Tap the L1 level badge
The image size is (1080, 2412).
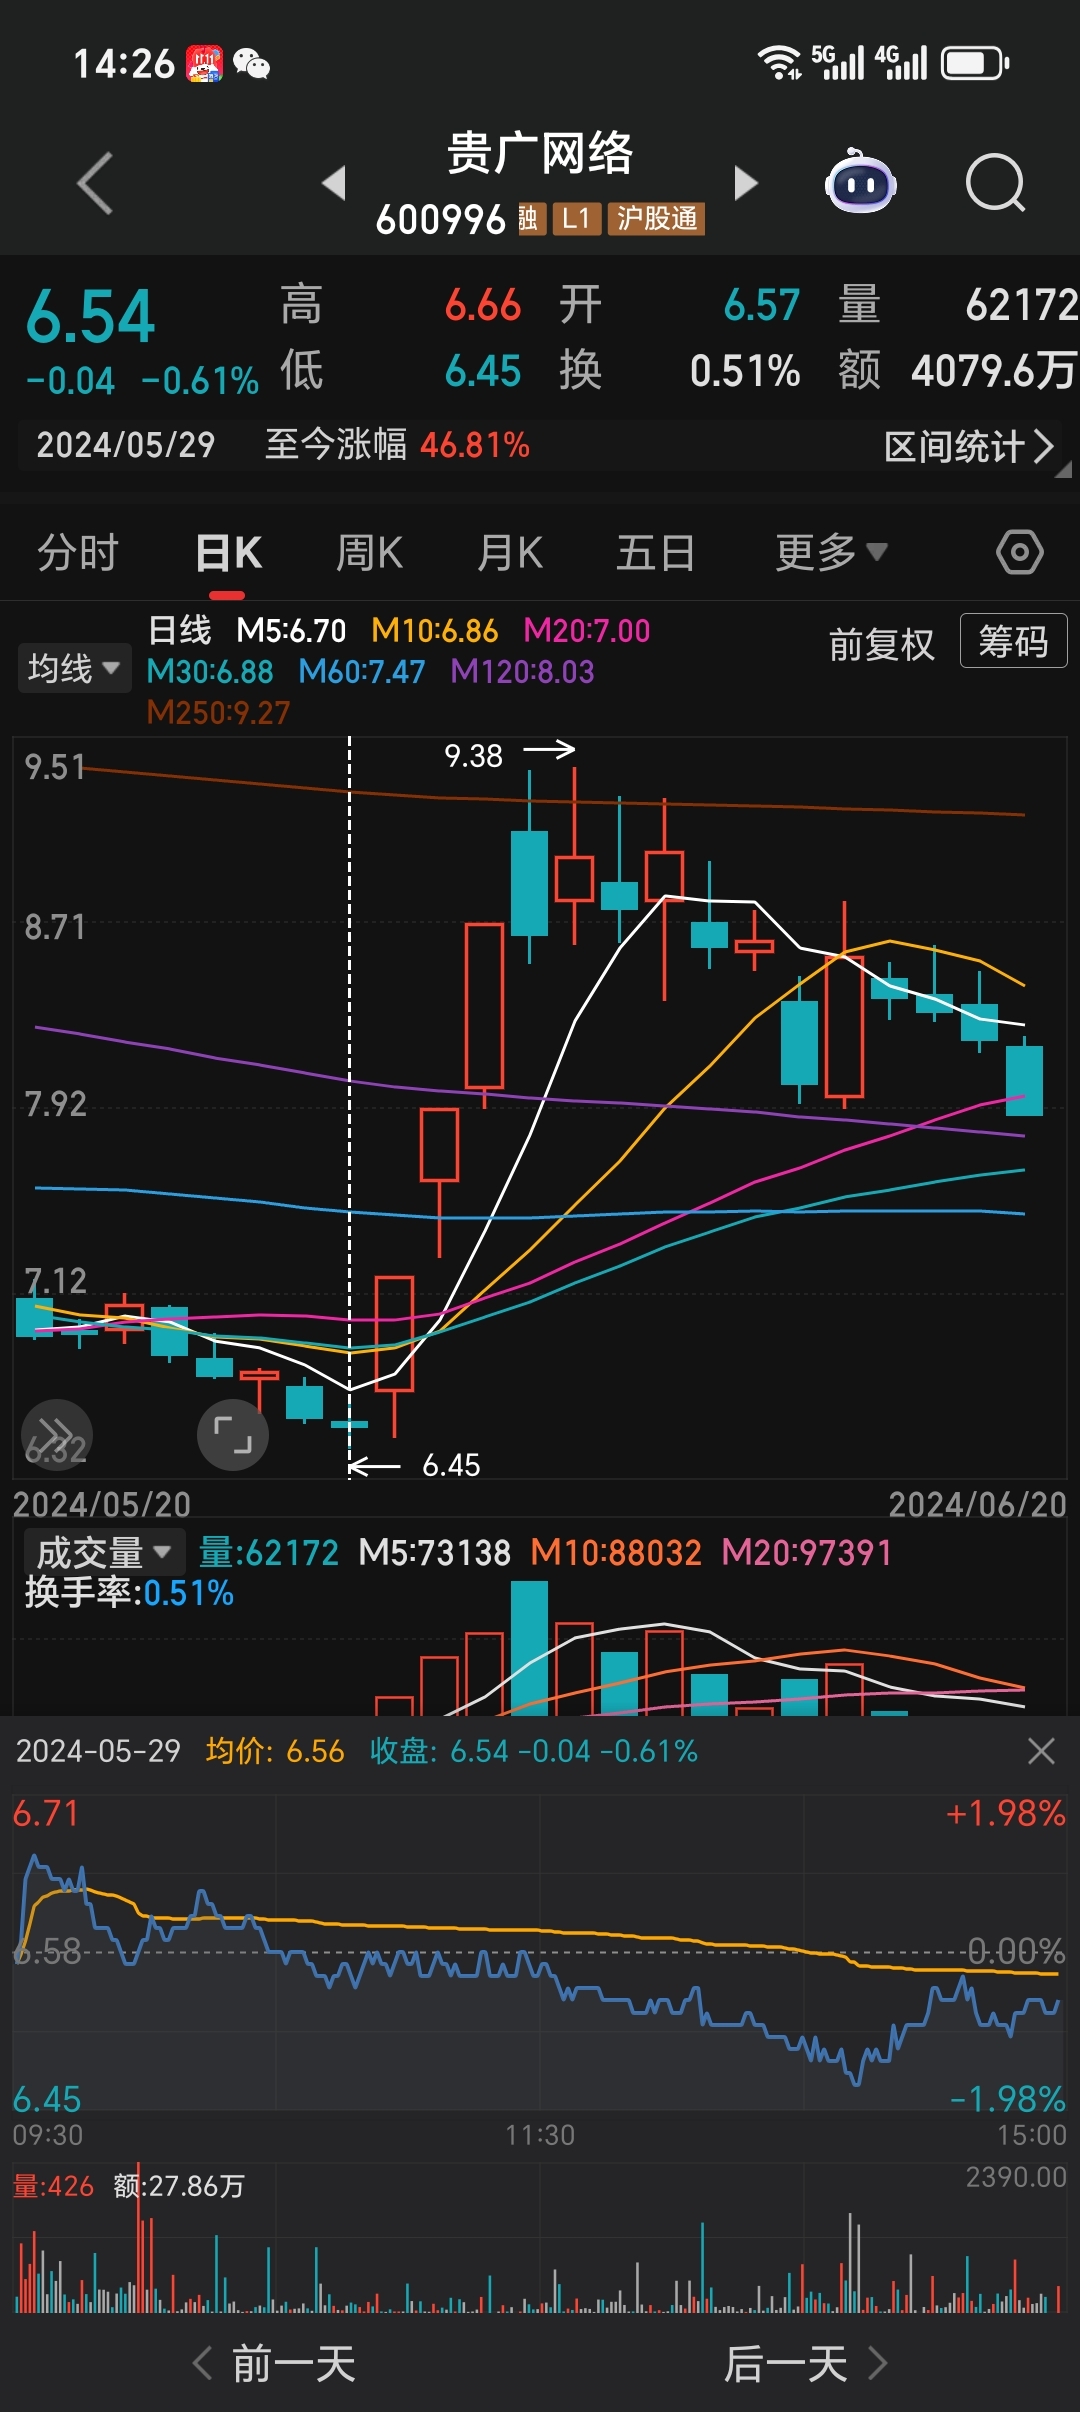click(576, 218)
